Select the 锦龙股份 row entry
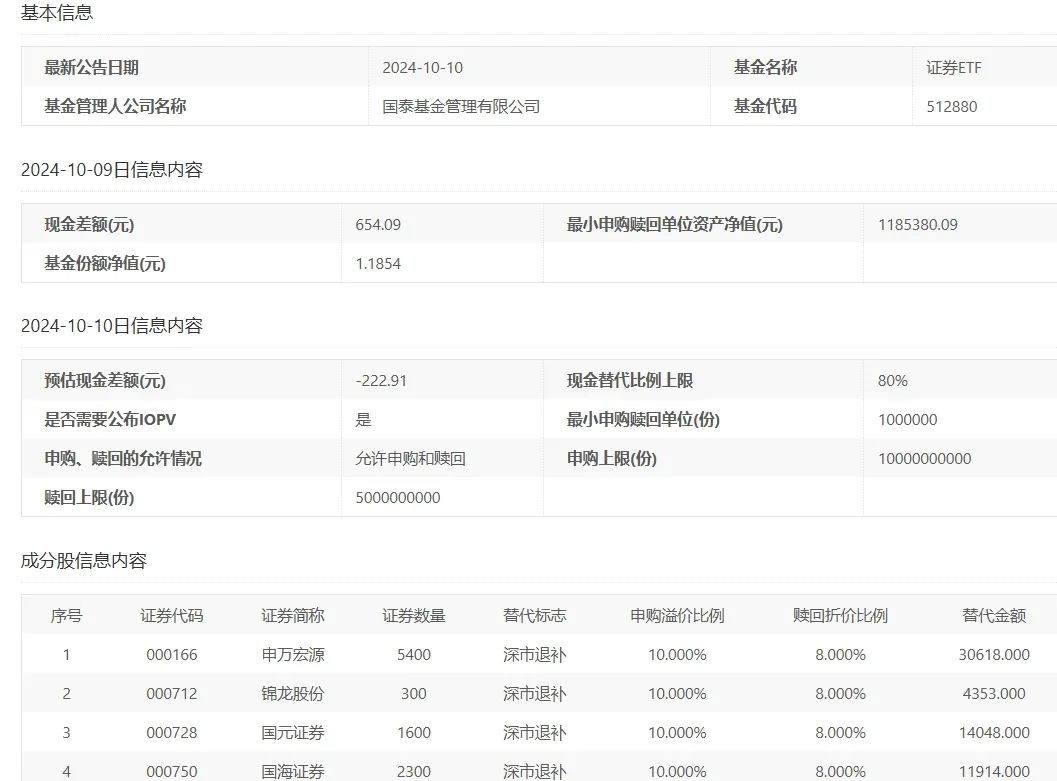Viewport: 1057px width, 781px height. point(294,693)
